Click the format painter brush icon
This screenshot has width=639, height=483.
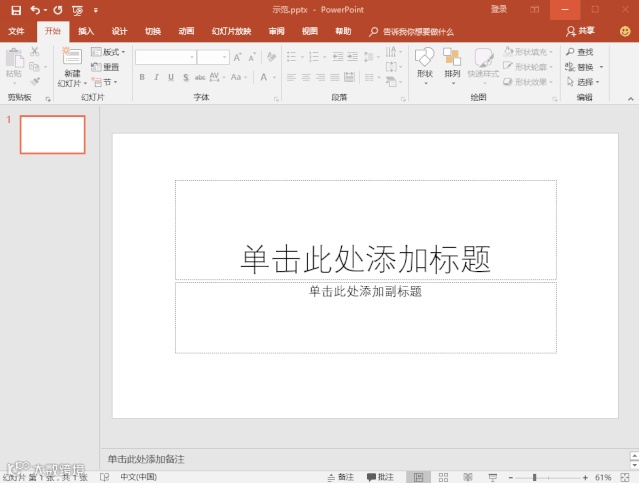pyautogui.click(x=35, y=82)
